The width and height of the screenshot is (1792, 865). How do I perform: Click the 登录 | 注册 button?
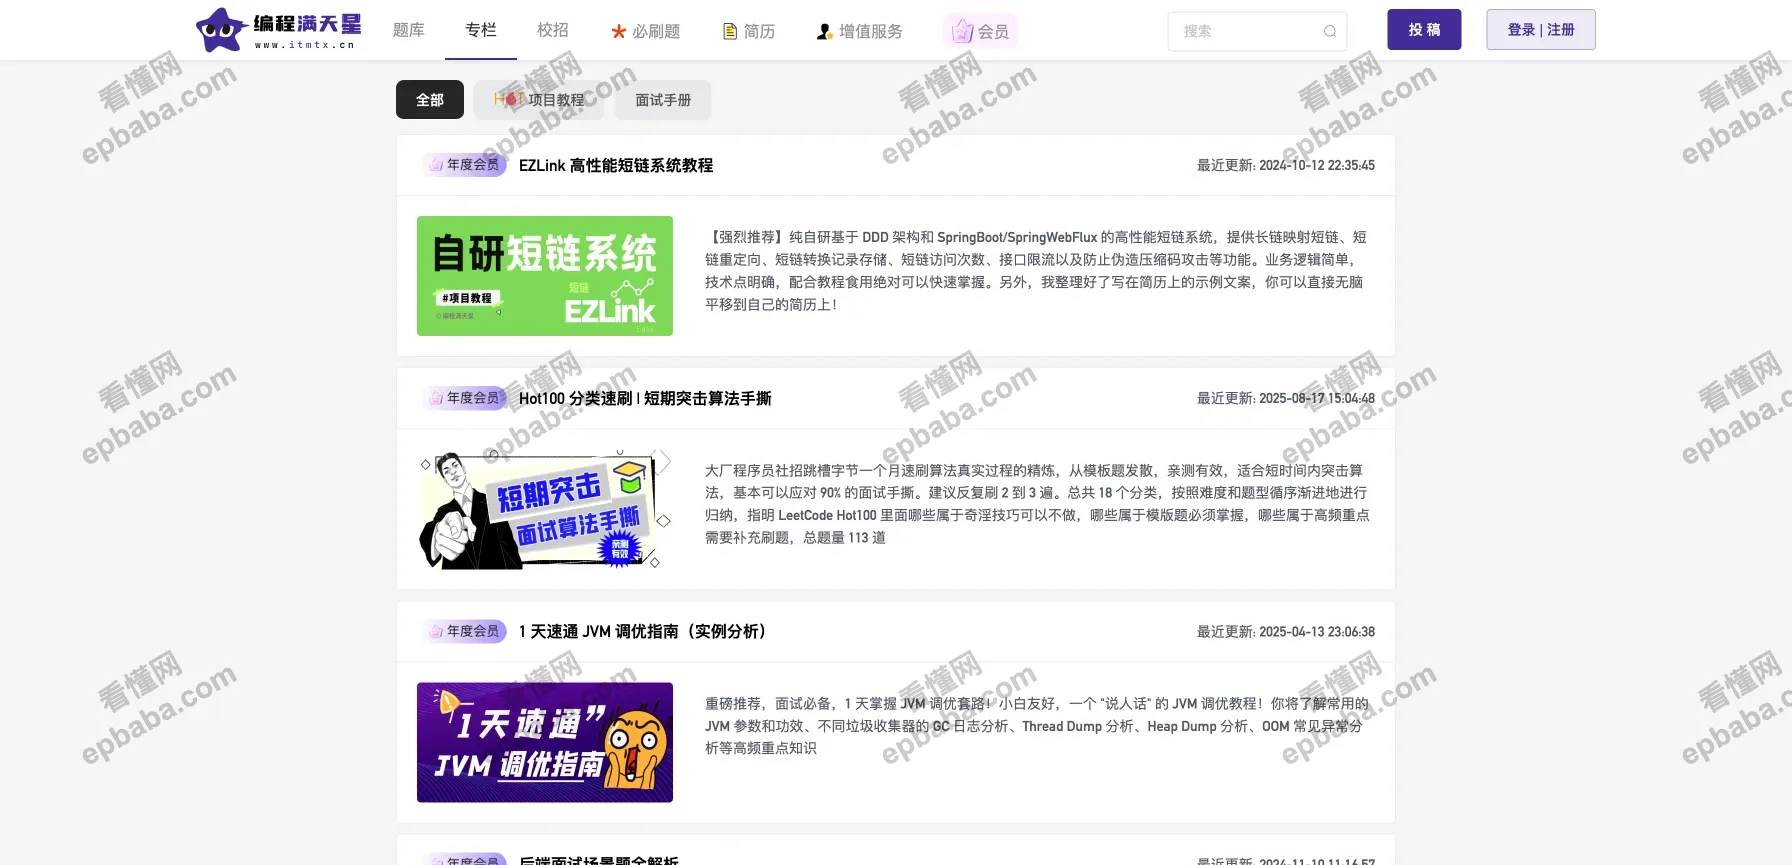(x=1541, y=30)
